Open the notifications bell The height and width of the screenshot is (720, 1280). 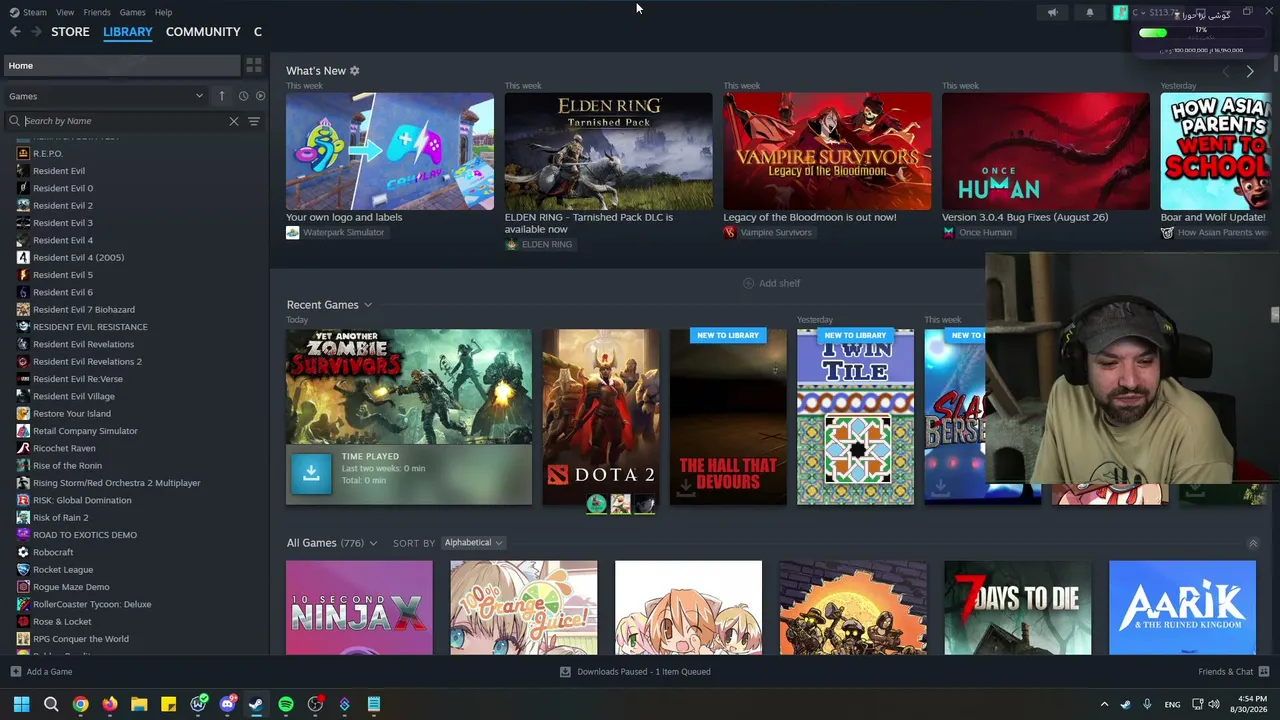point(1090,12)
